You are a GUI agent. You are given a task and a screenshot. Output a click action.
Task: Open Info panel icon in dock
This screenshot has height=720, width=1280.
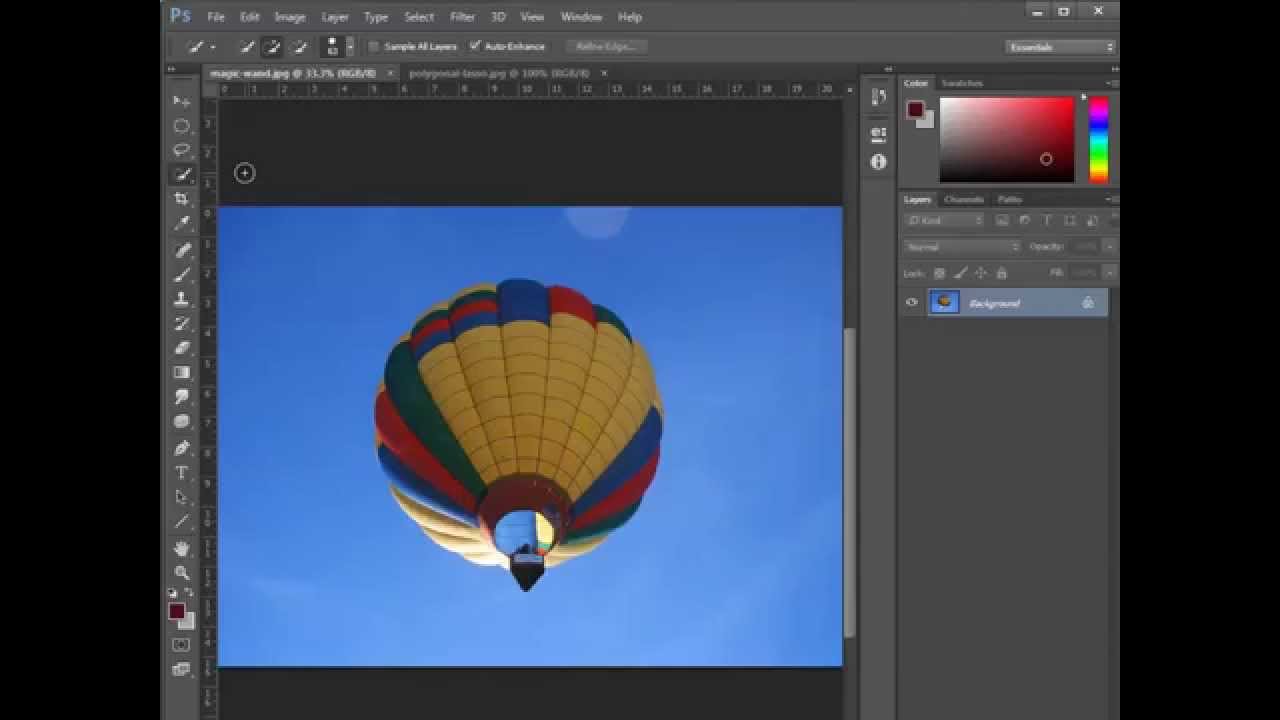click(878, 161)
